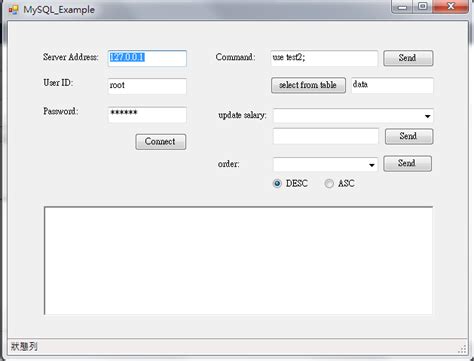Click the salary value input below update salary
Viewport: 474px width, 361px height.
[326, 136]
